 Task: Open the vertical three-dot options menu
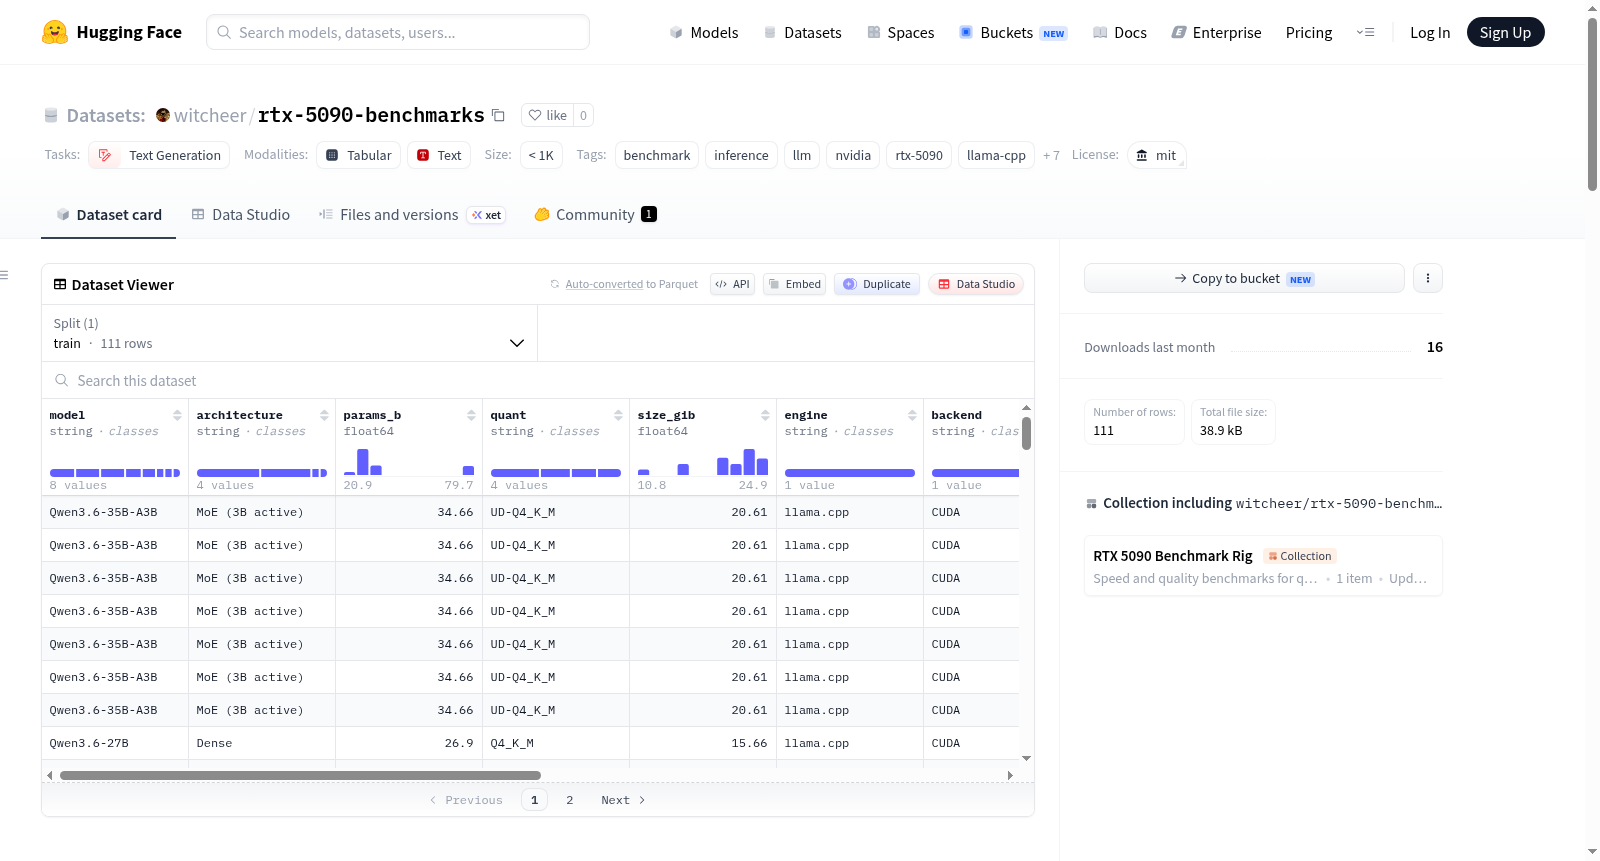[x=1427, y=278]
